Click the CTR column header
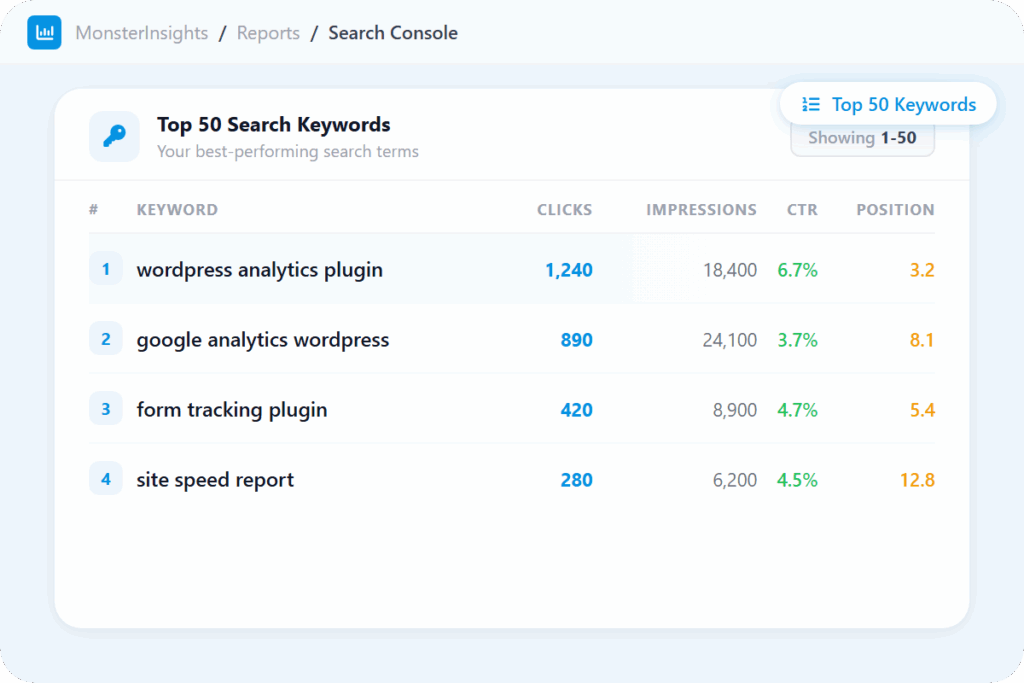Viewport: 1024px width, 683px height. coord(802,210)
